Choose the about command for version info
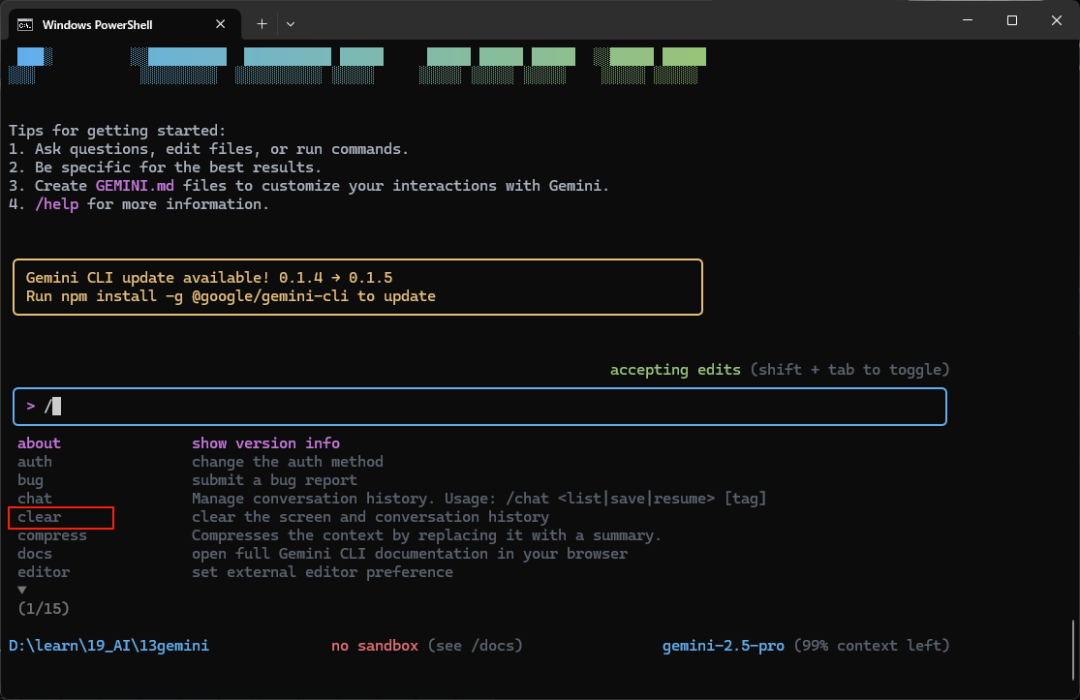The image size is (1080, 700). coord(39,442)
